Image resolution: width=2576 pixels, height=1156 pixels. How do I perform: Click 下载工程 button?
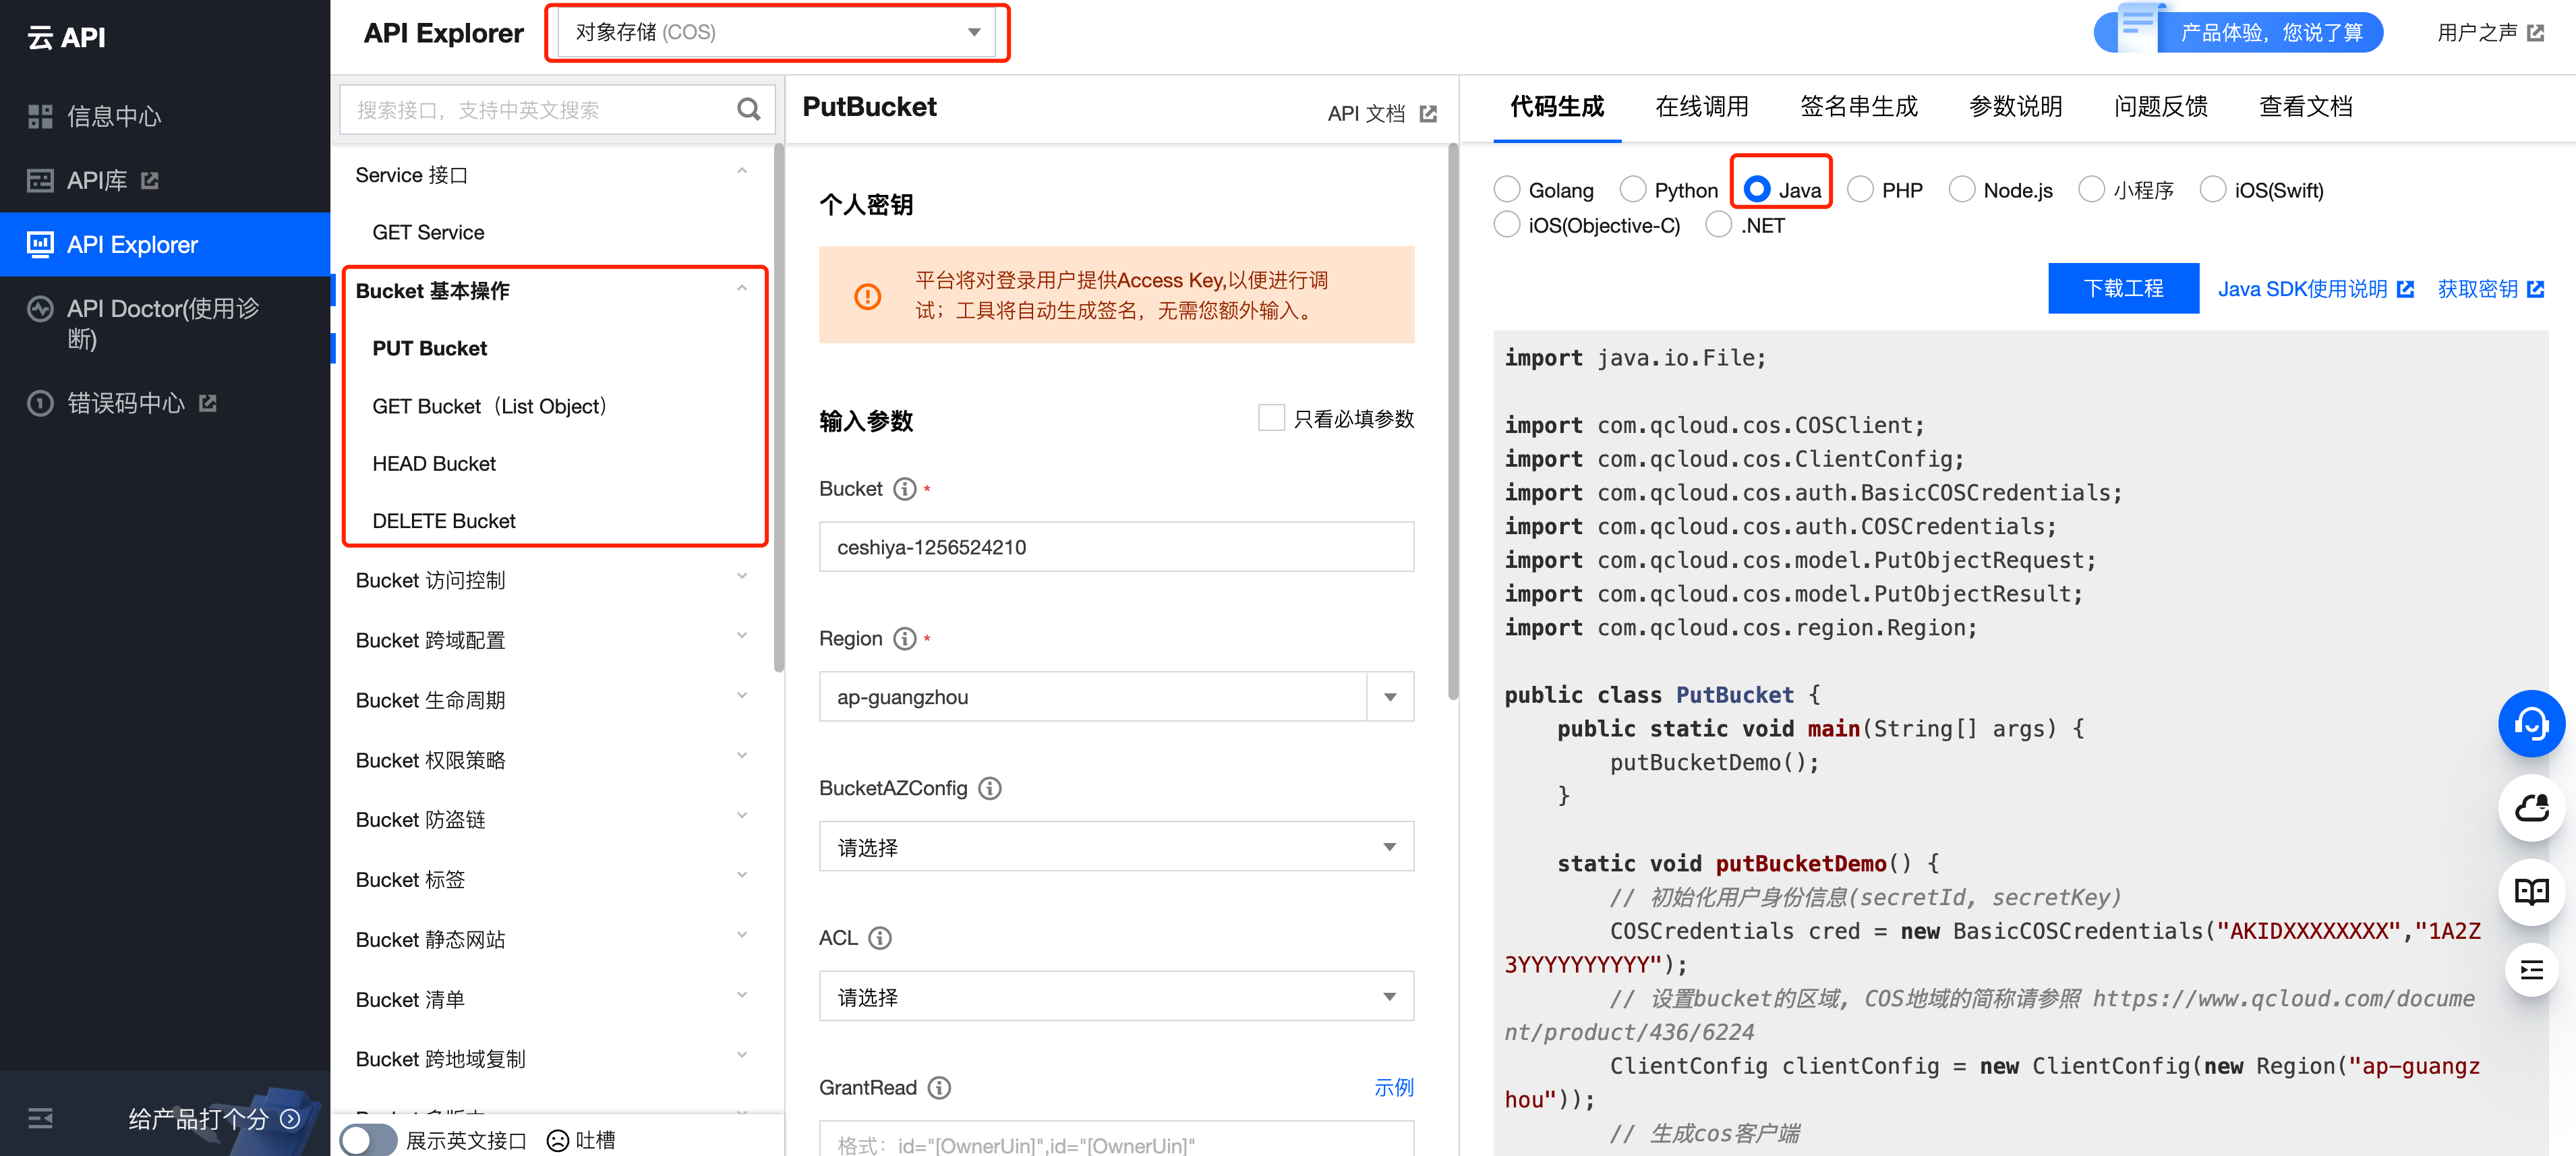pos(2121,287)
